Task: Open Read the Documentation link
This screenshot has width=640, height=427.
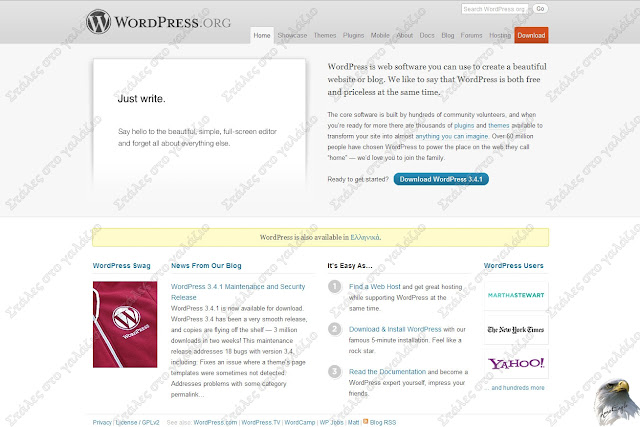Action: tap(387, 372)
